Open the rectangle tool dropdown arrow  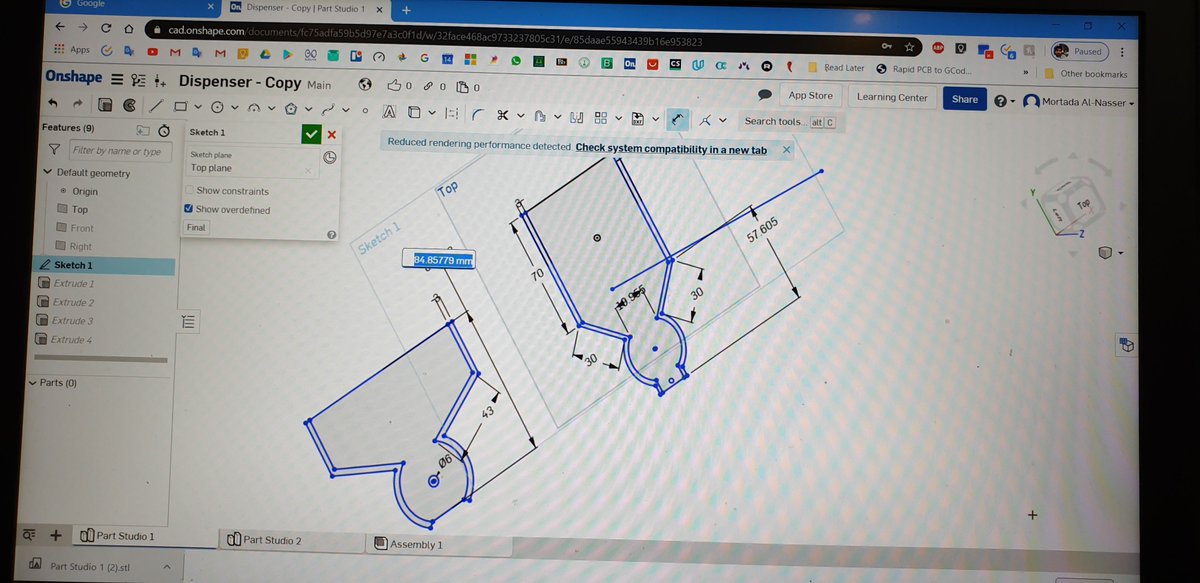tap(198, 107)
